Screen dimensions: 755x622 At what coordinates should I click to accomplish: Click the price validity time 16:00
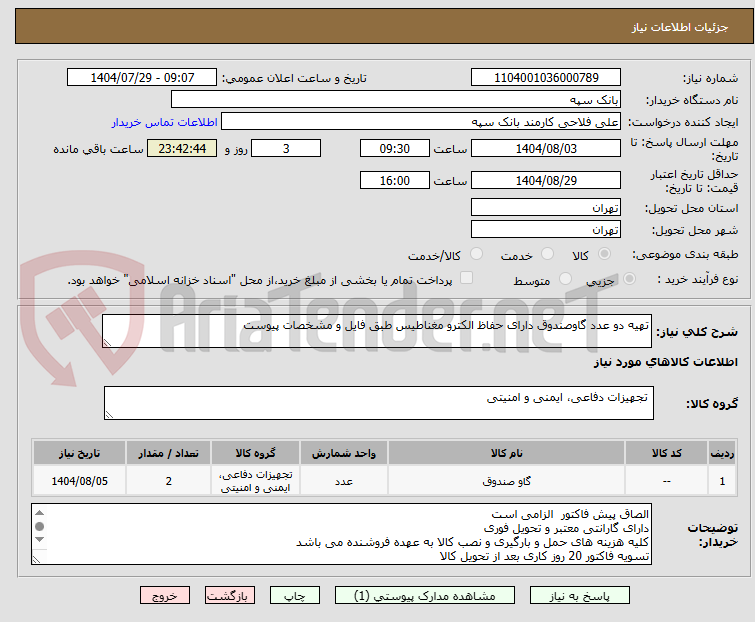point(394,180)
